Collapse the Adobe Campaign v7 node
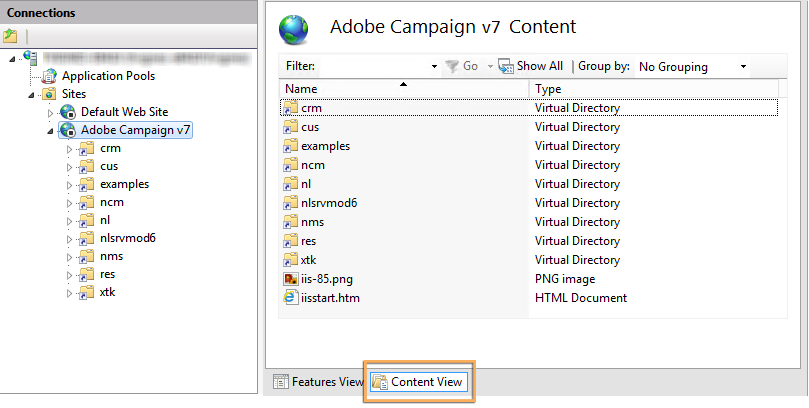809x408 pixels. coord(50,131)
